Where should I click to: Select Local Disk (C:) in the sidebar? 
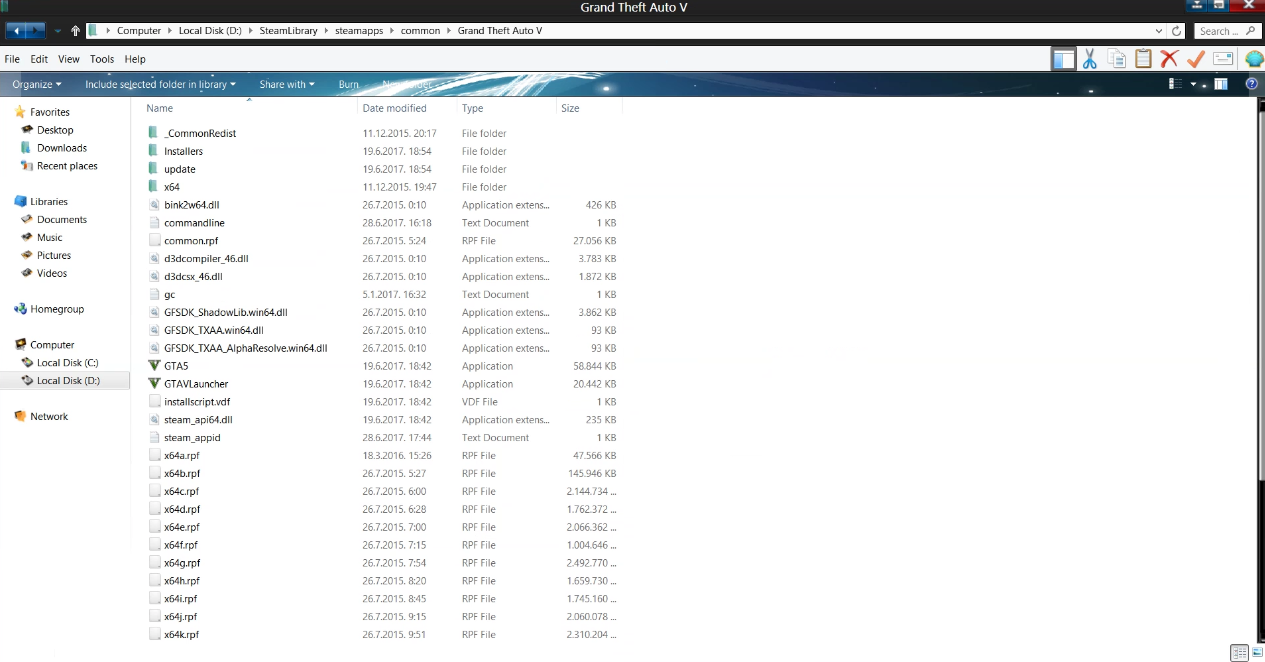[67, 363]
